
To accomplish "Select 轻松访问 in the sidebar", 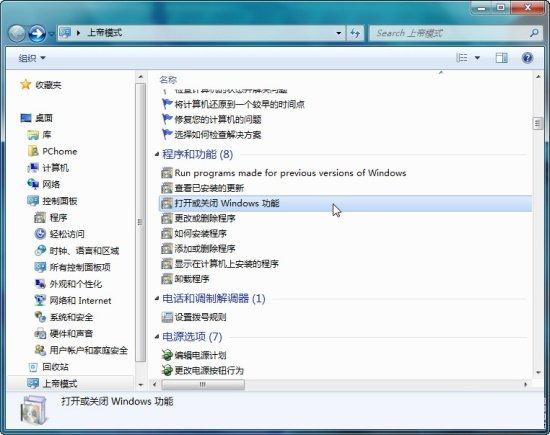I will tap(67, 234).
